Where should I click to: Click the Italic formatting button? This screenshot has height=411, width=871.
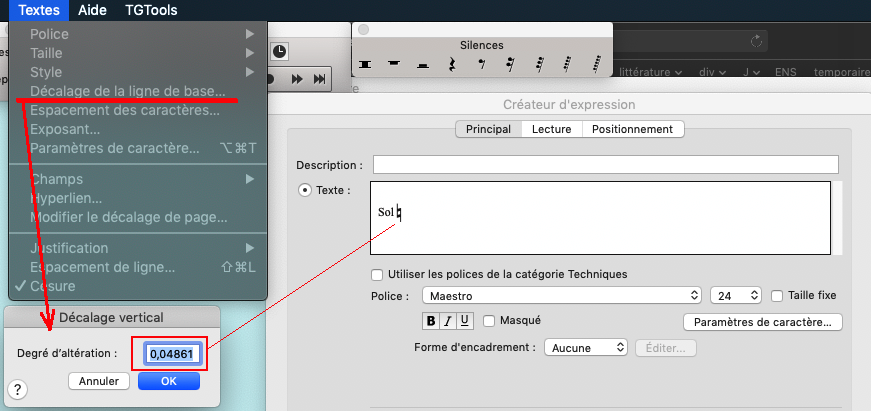pos(448,321)
